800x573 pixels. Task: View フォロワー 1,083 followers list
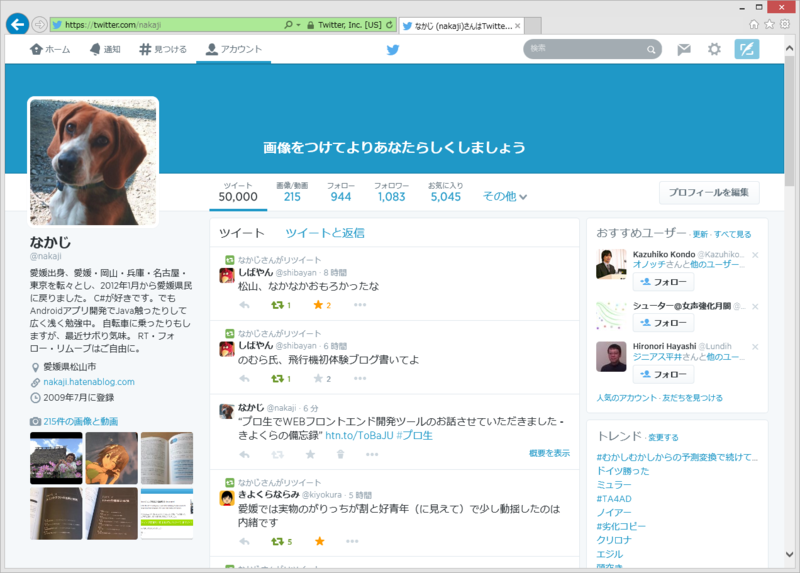pyautogui.click(x=391, y=192)
